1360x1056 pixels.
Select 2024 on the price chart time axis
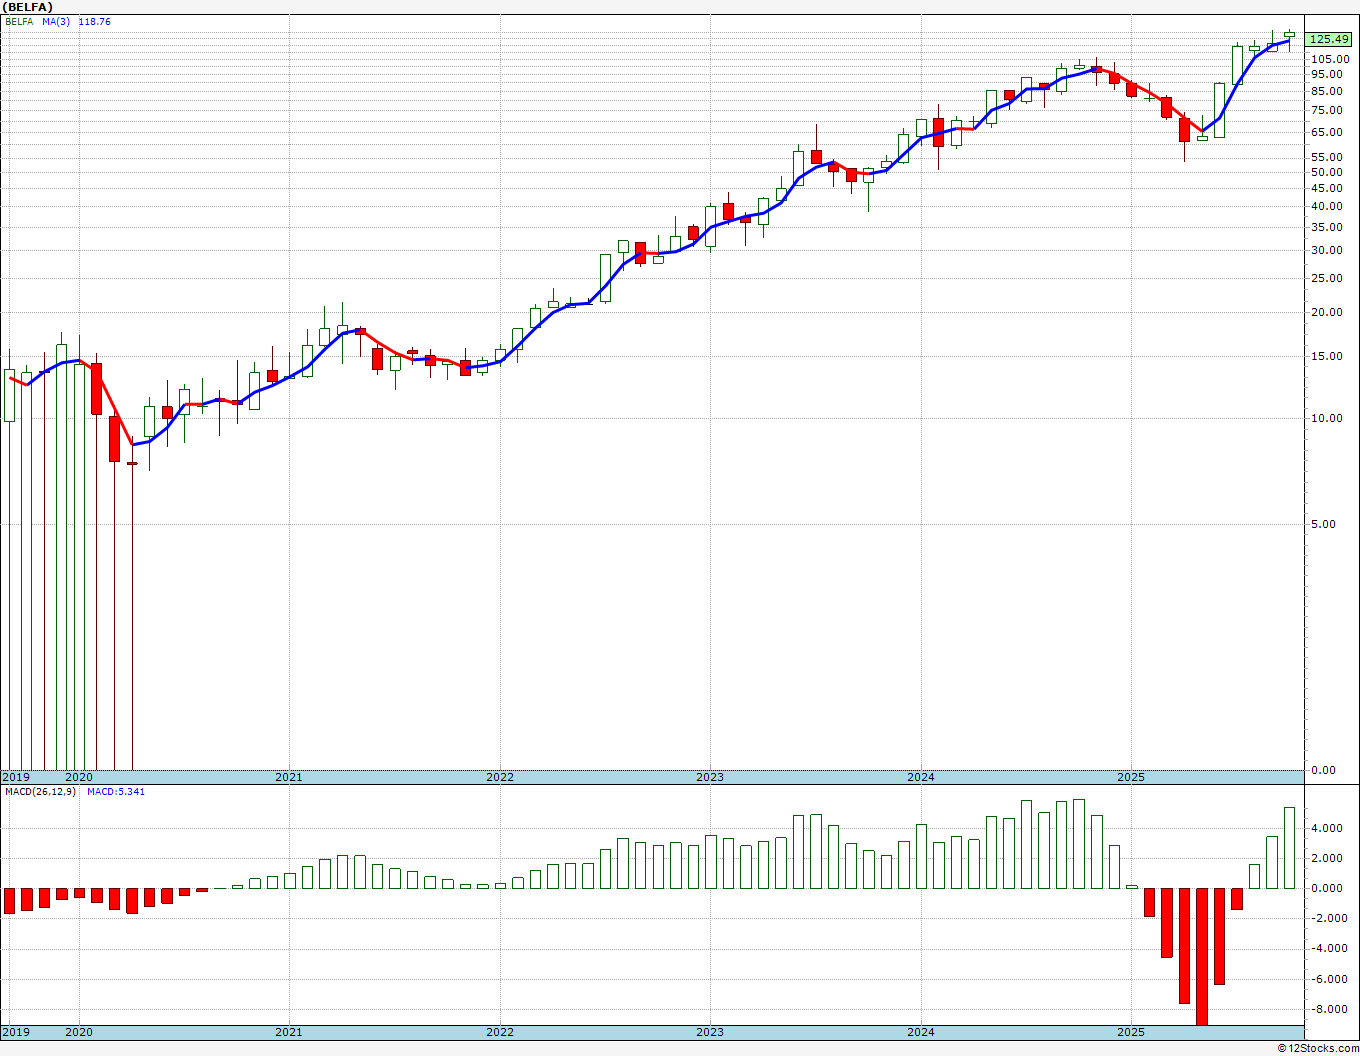click(x=921, y=777)
